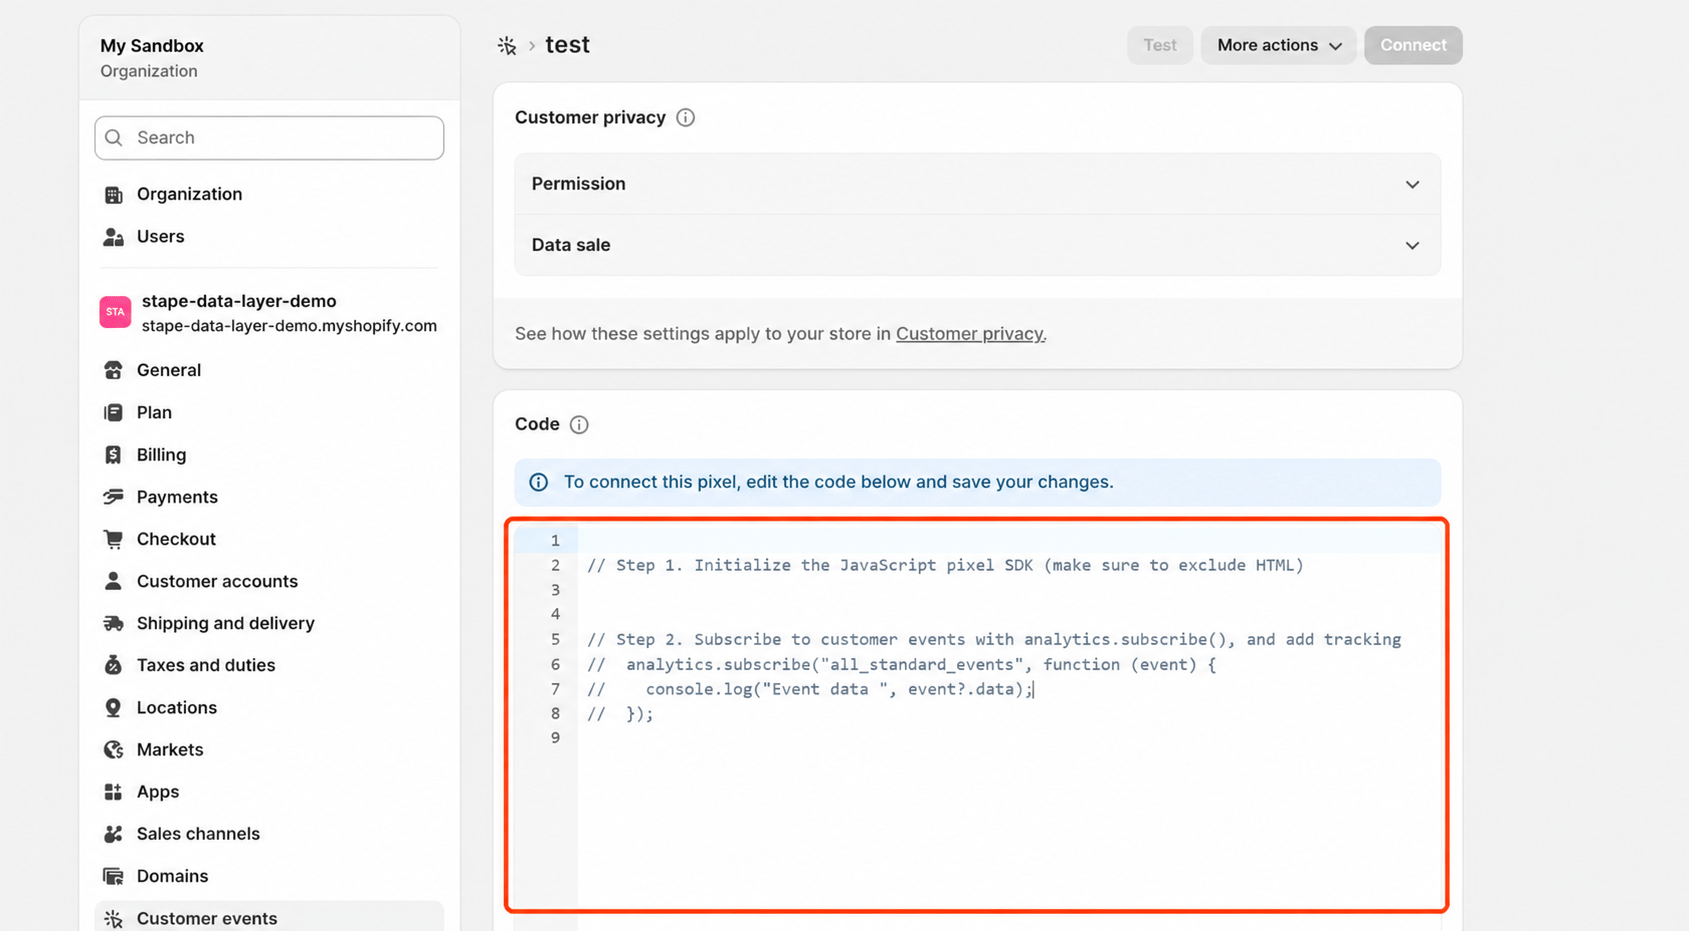The width and height of the screenshot is (1689, 931).
Task: Click the Locations pin icon
Action: click(113, 707)
